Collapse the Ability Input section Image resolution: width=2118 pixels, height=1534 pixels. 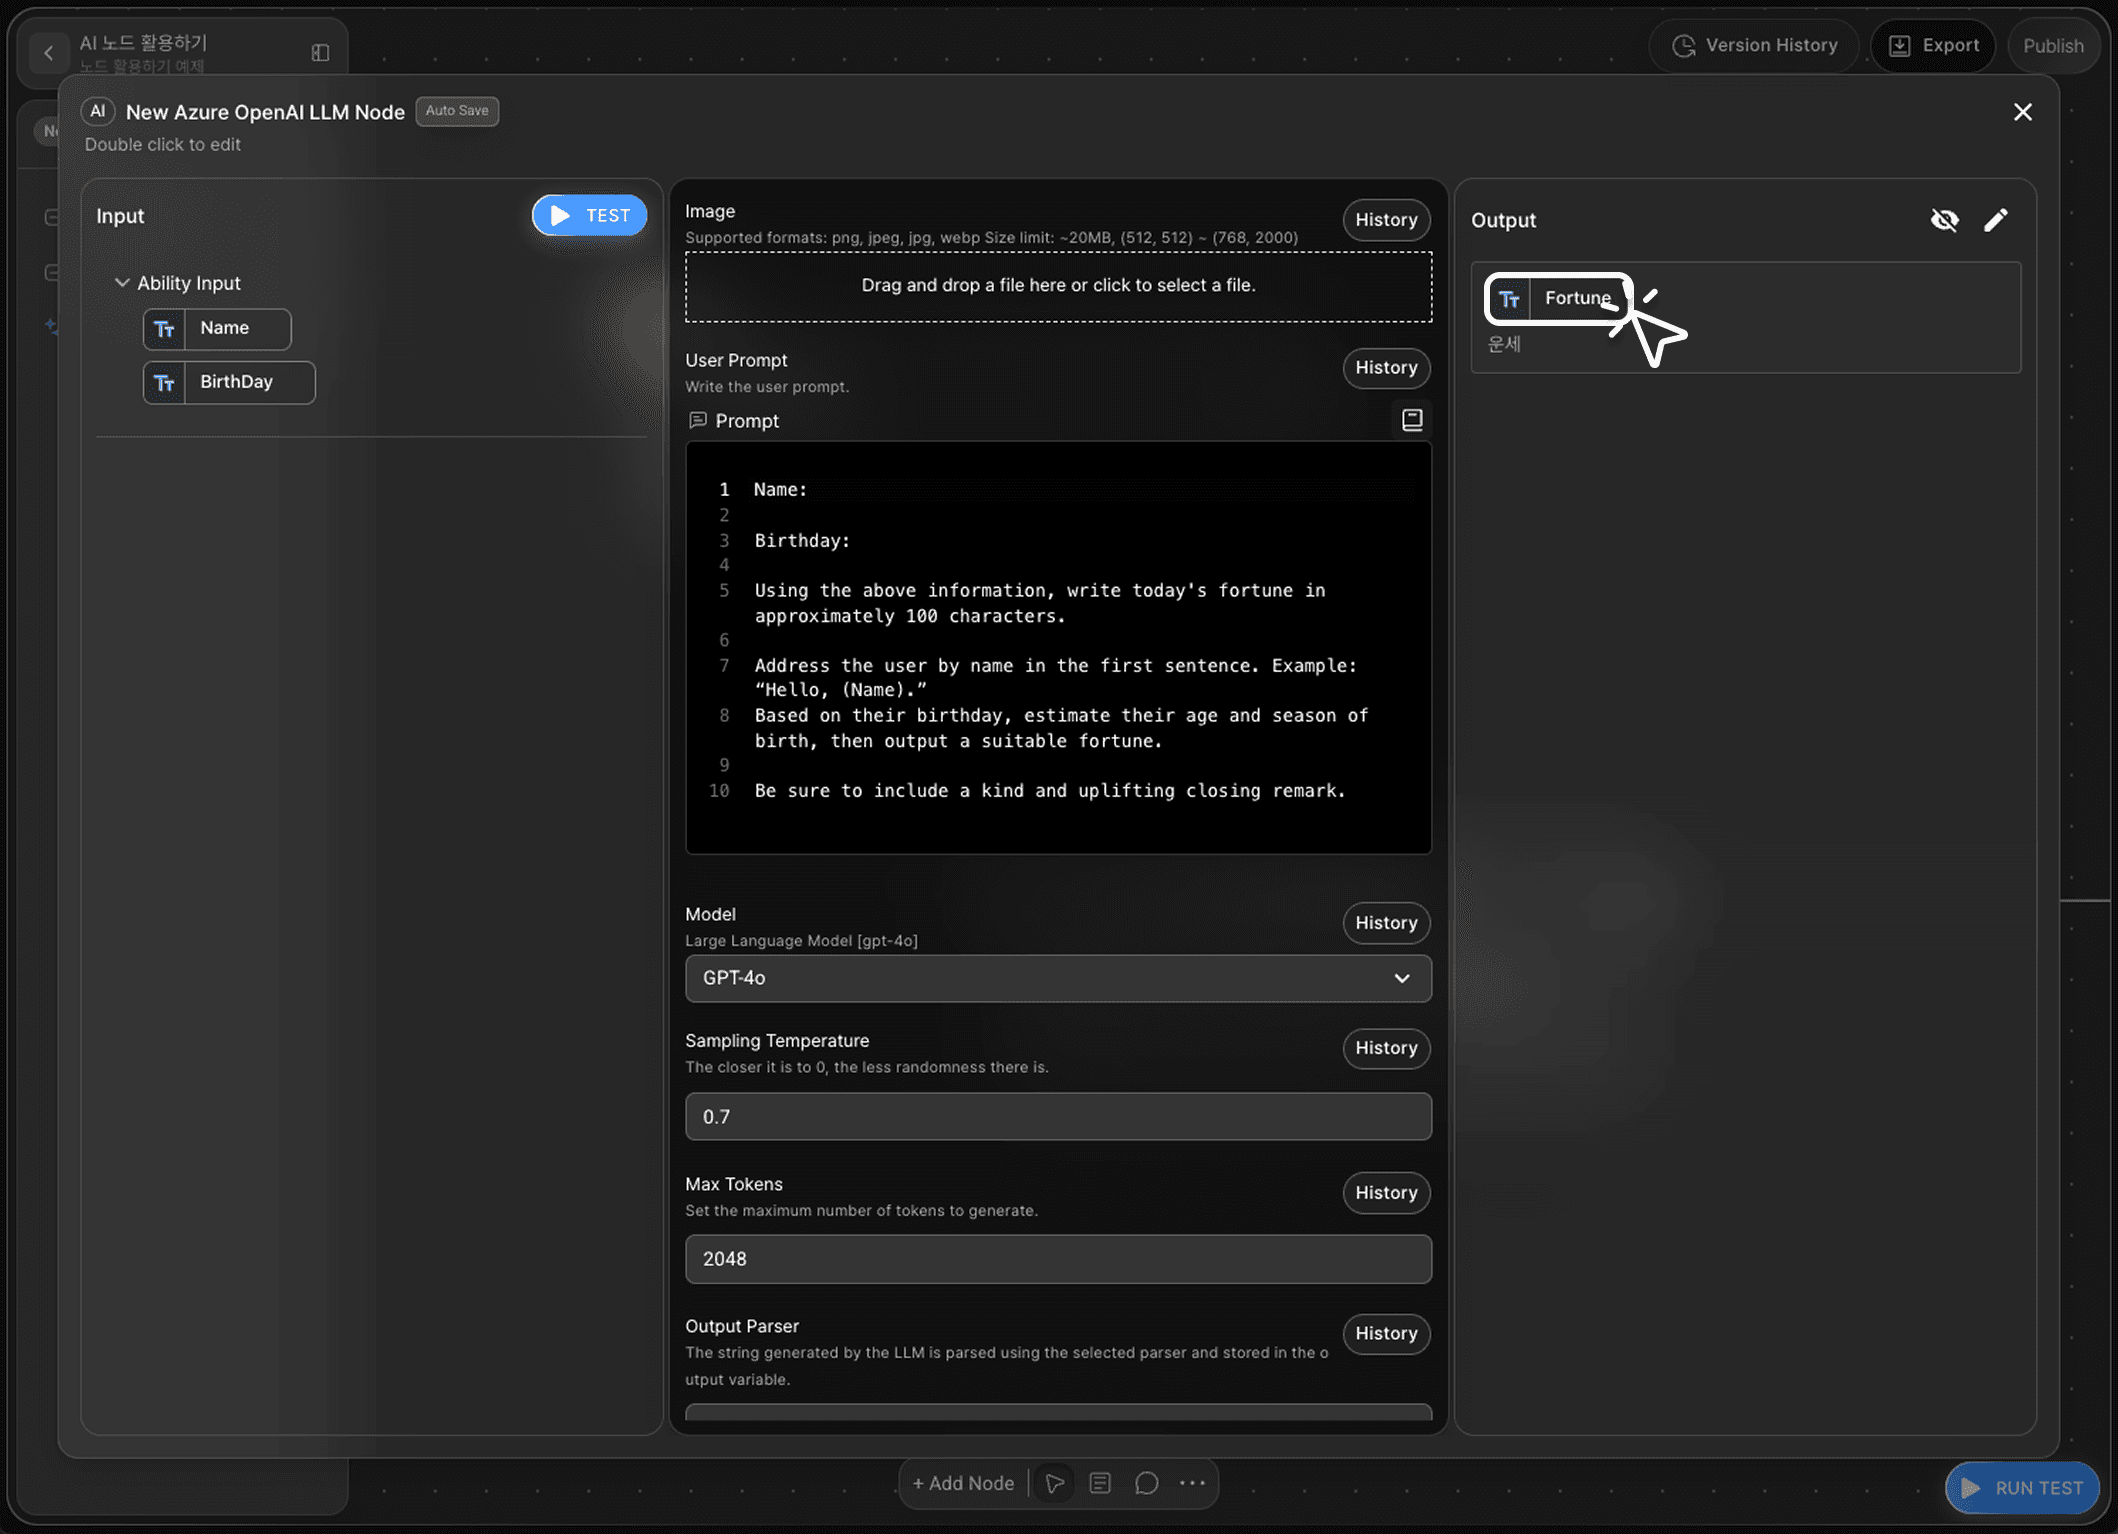pos(122,283)
